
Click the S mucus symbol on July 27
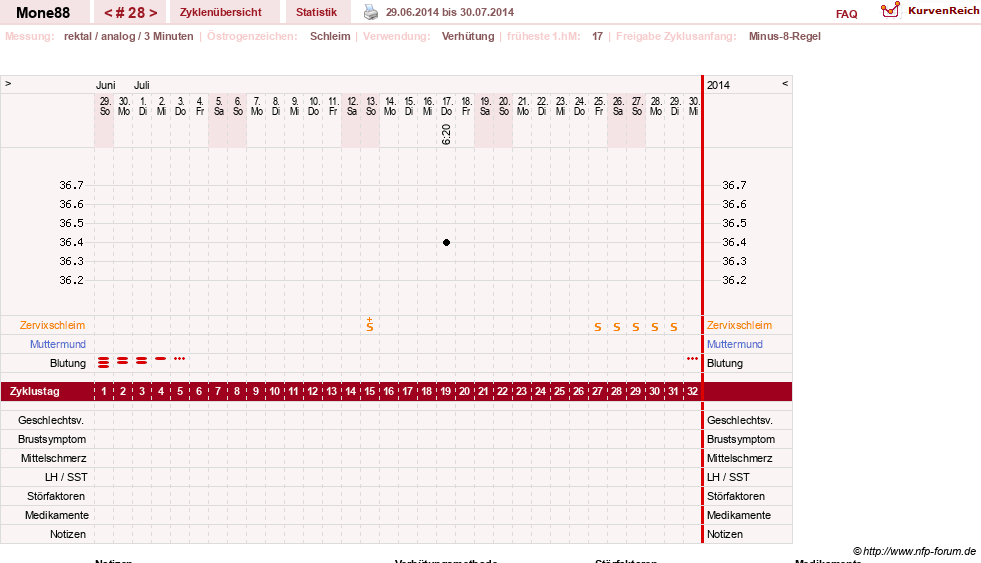pos(636,327)
